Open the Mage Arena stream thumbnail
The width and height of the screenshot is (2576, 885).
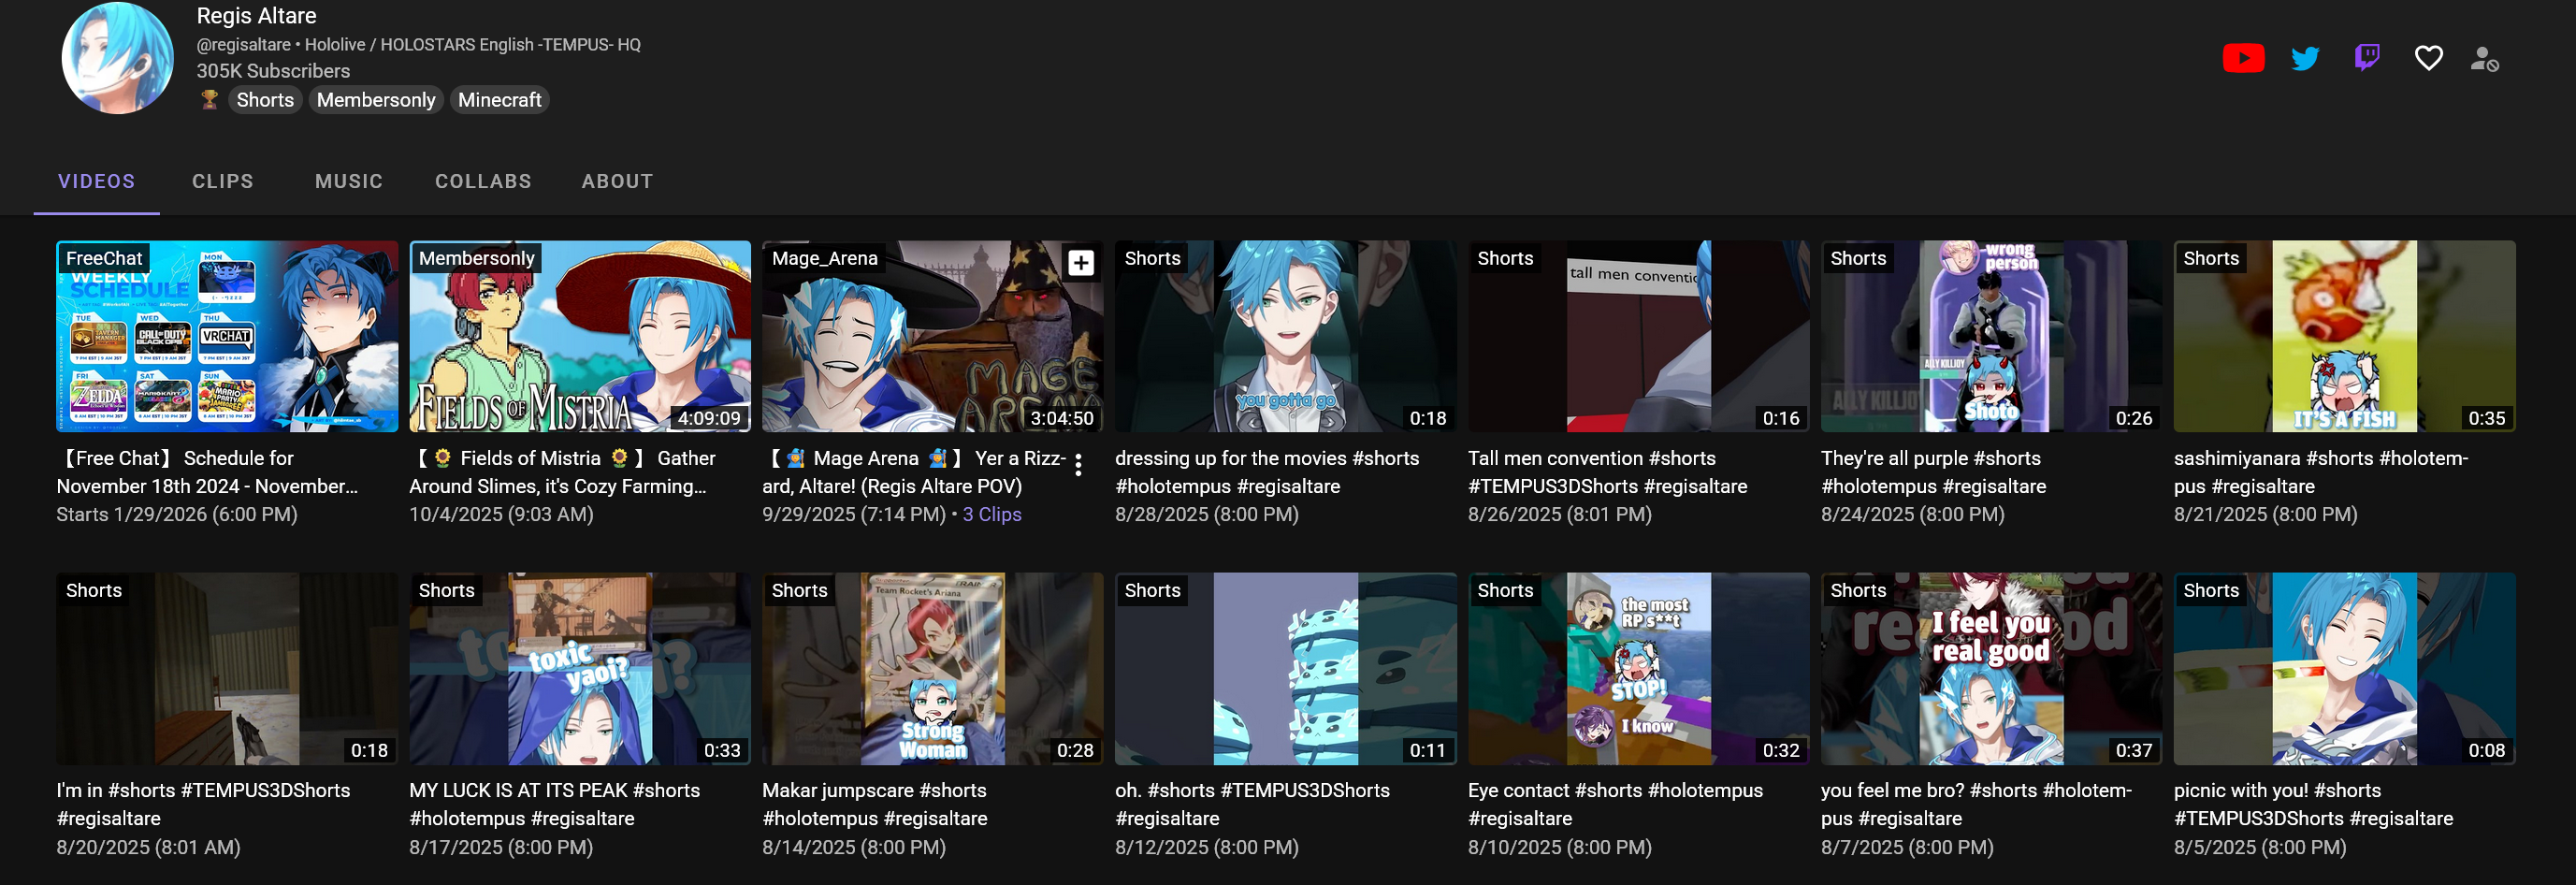[x=933, y=336]
